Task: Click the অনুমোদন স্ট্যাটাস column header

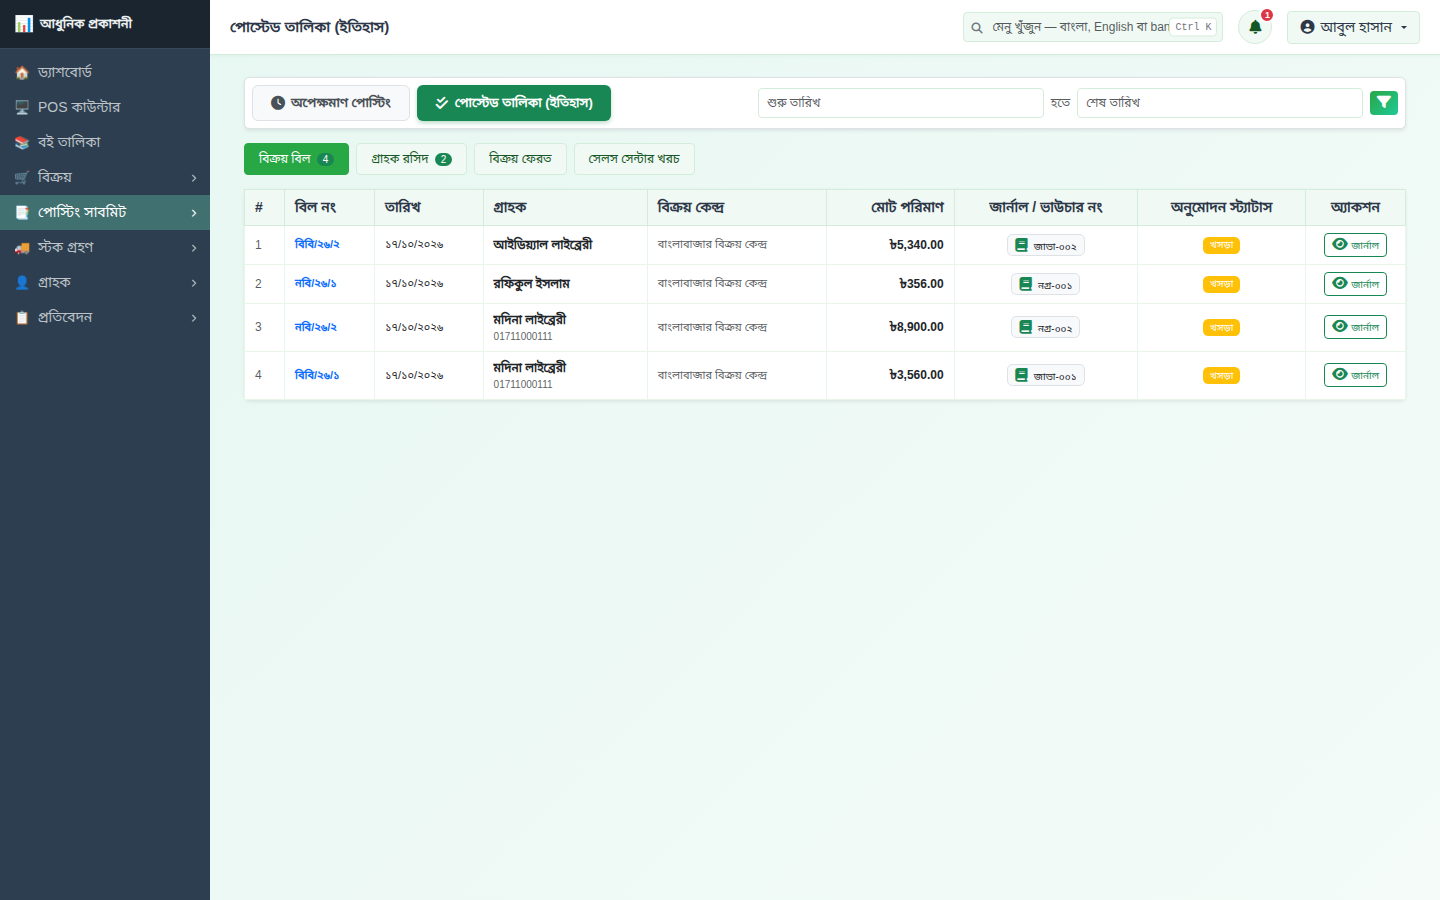Action: click(x=1221, y=207)
